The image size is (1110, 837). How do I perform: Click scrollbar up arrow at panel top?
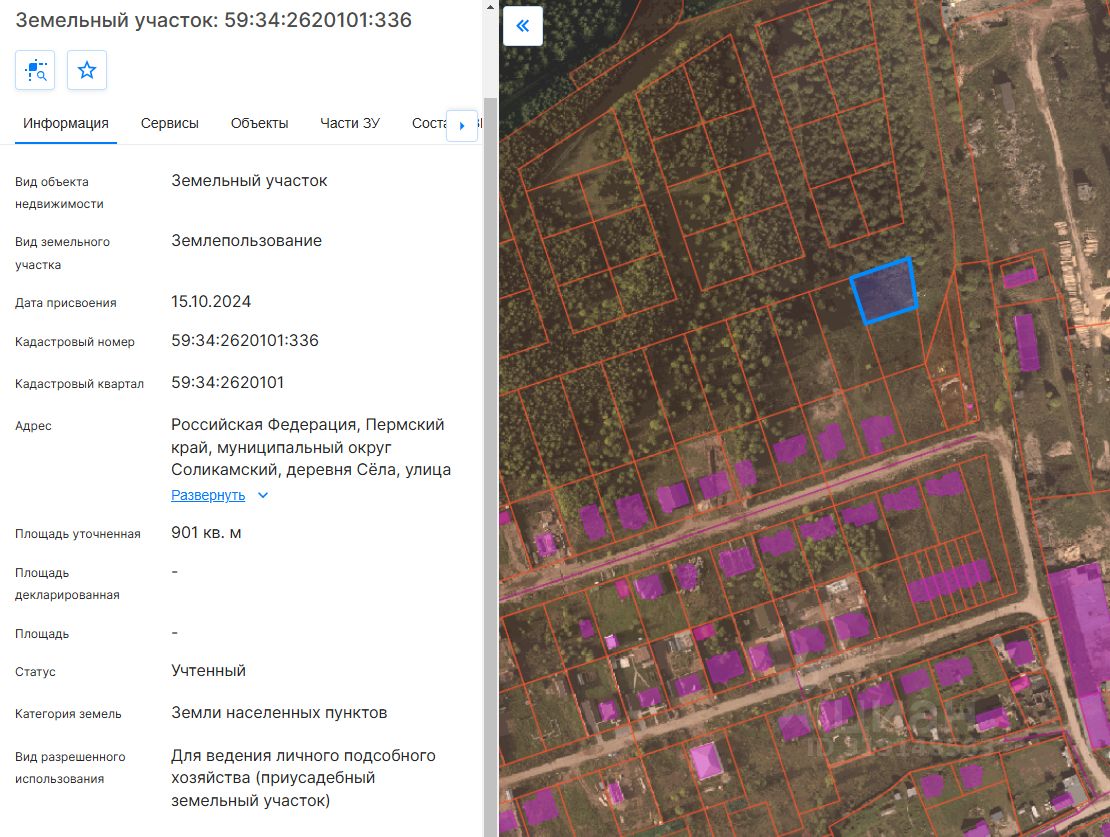pos(491,7)
